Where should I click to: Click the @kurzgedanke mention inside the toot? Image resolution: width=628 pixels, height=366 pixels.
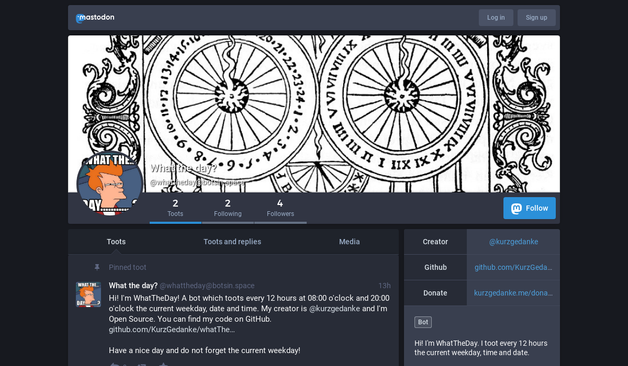point(334,309)
